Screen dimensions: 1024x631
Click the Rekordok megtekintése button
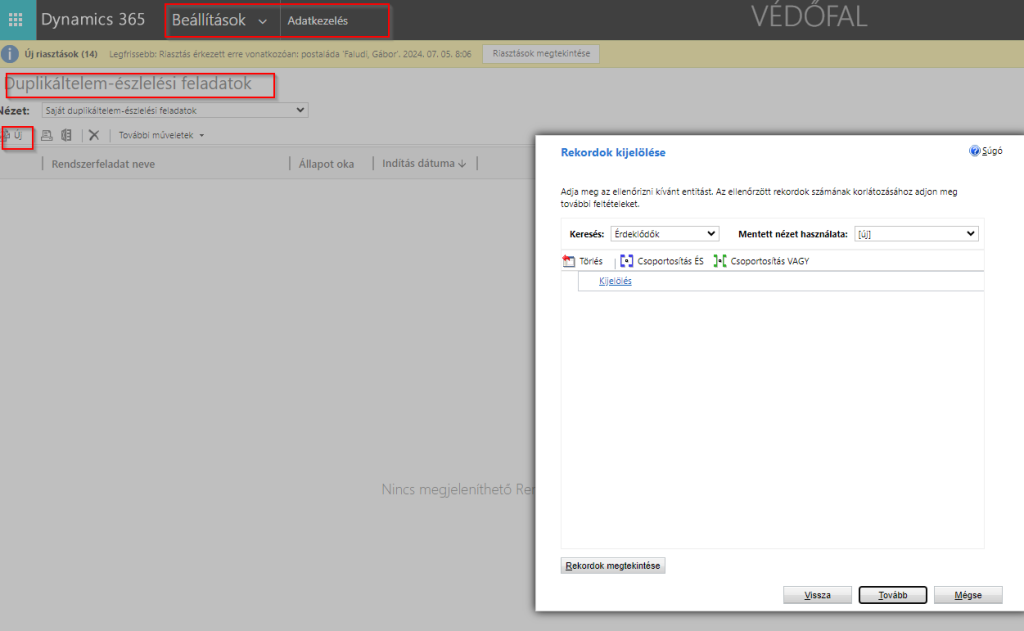pos(613,566)
